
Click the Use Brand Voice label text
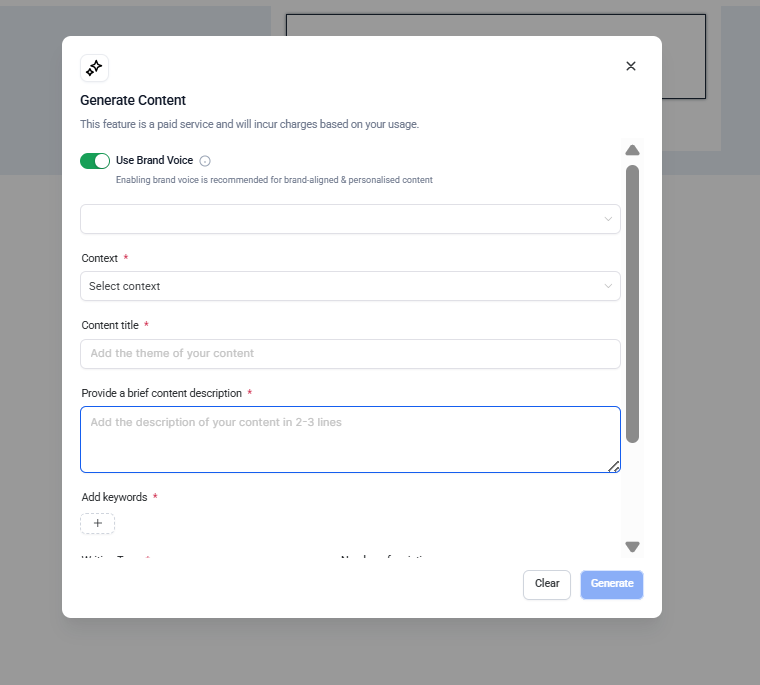pyautogui.click(x=154, y=161)
